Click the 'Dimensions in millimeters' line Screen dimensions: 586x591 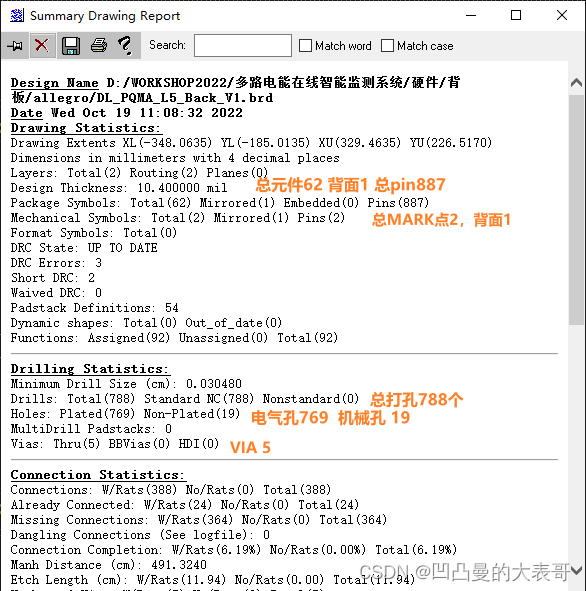point(175,158)
